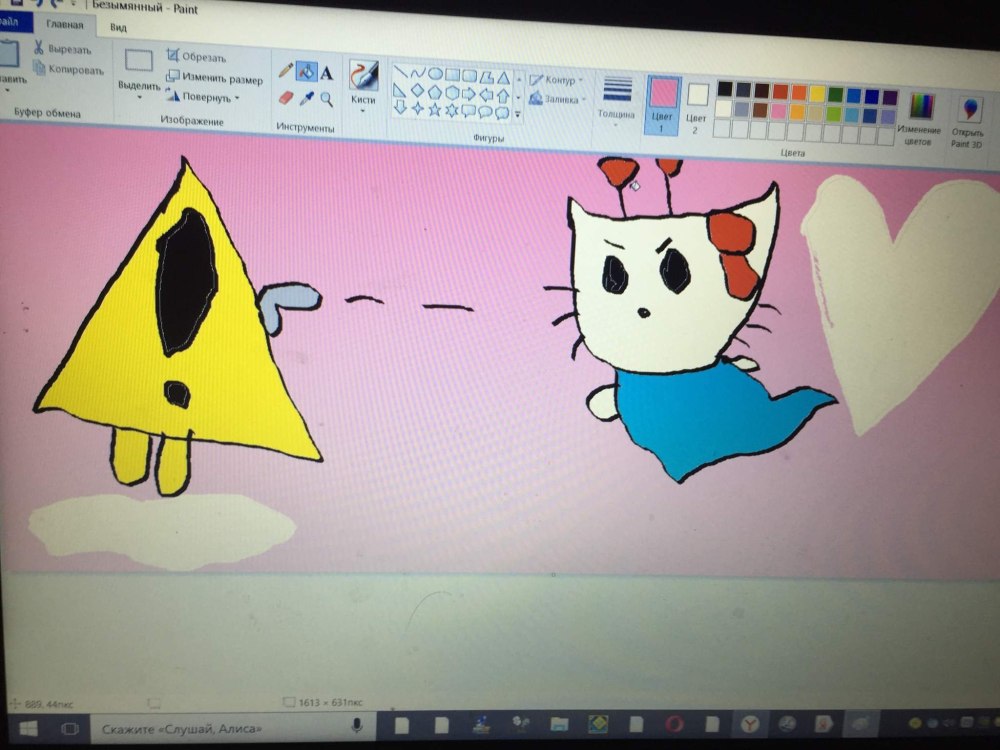
Task: Choose the Curve shape
Action: click(x=418, y=73)
